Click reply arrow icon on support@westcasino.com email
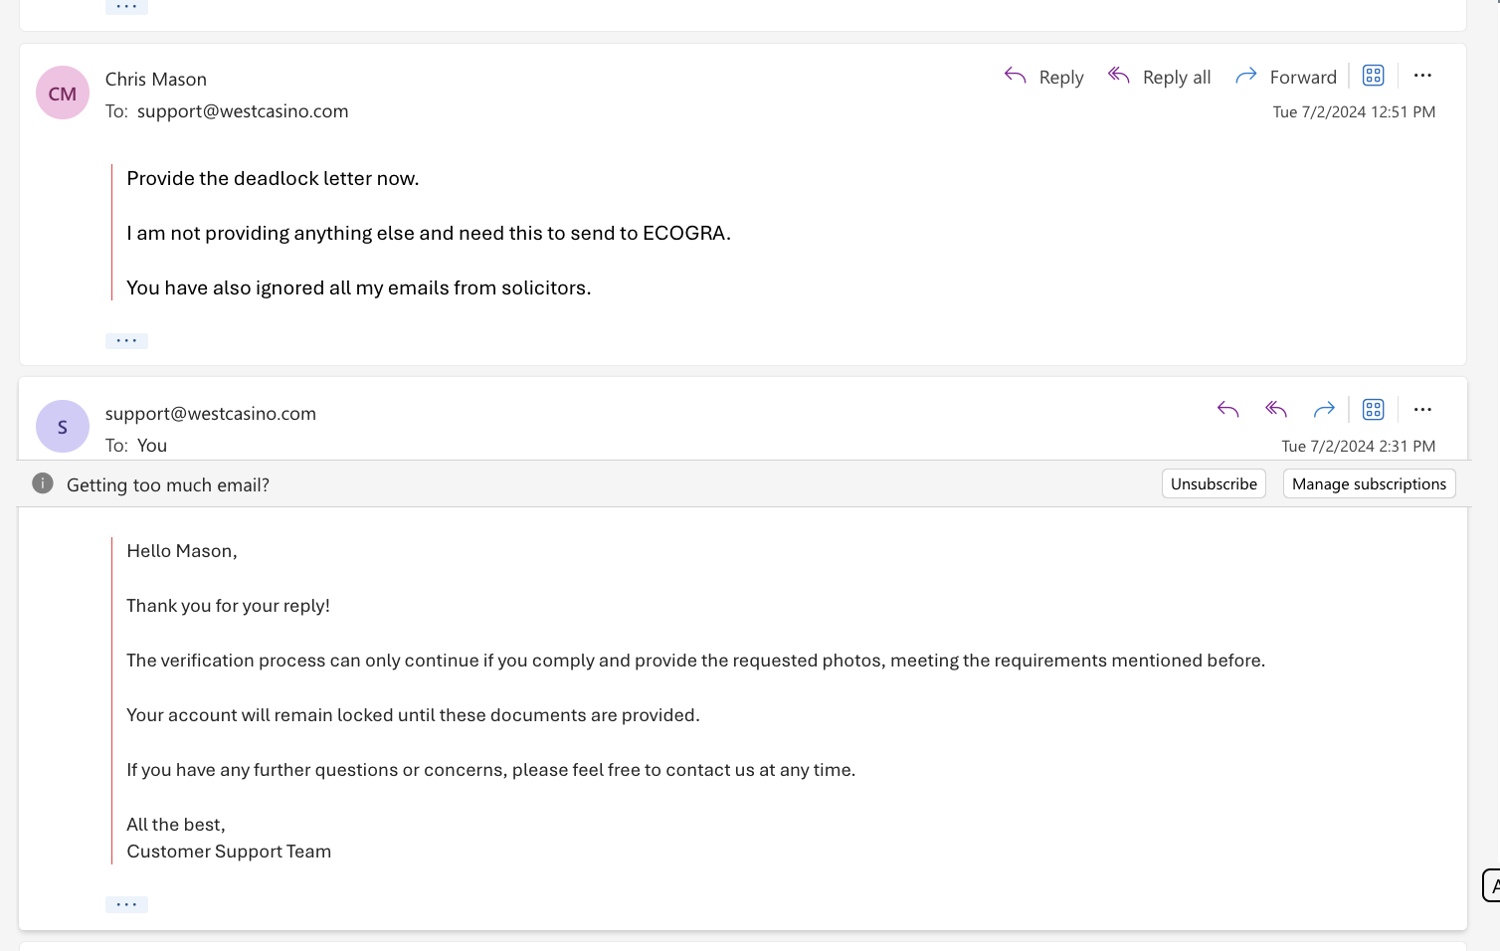 tap(1227, 410)
